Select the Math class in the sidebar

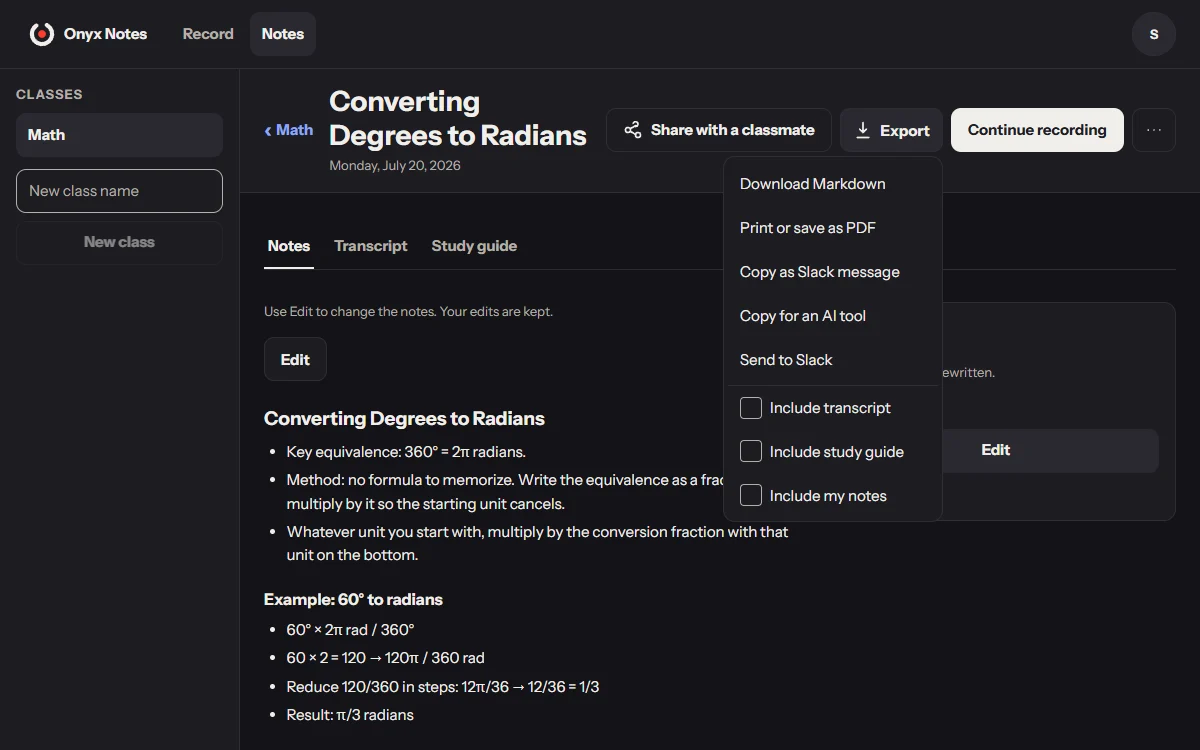point(119,135)
